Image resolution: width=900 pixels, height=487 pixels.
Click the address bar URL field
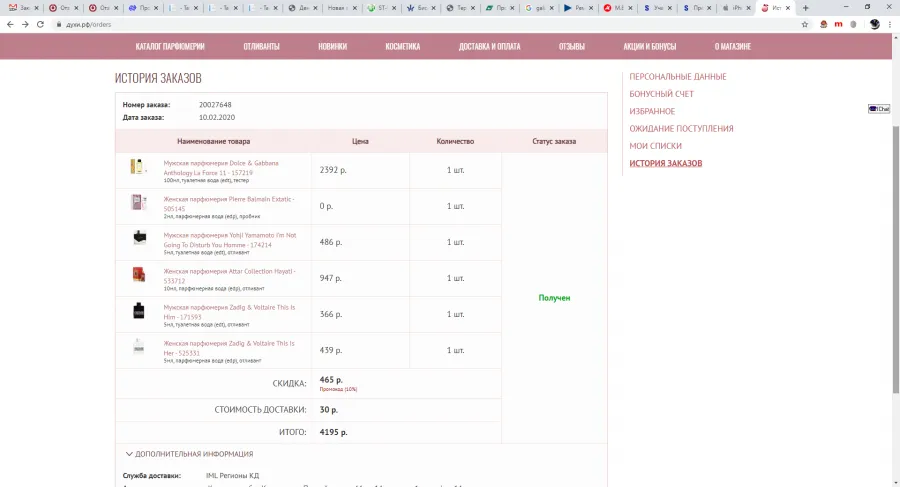tap(425, 24)
